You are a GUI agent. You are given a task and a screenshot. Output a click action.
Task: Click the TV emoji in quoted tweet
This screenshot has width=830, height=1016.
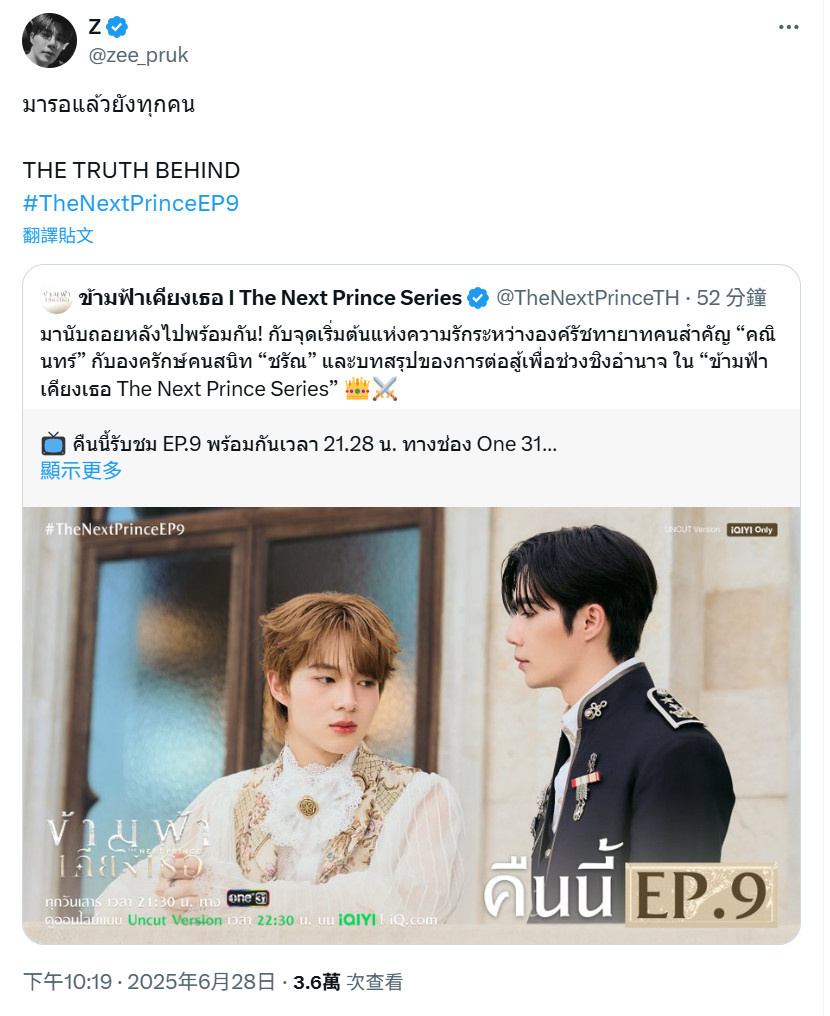[53, 444]
